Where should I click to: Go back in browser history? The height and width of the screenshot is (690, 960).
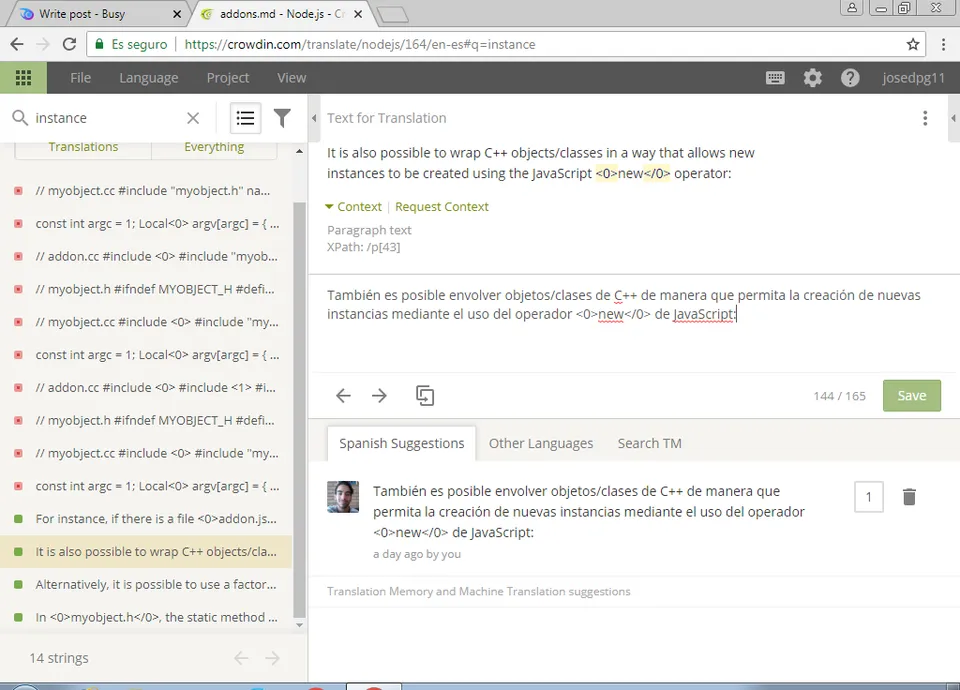tap(17, 44)
